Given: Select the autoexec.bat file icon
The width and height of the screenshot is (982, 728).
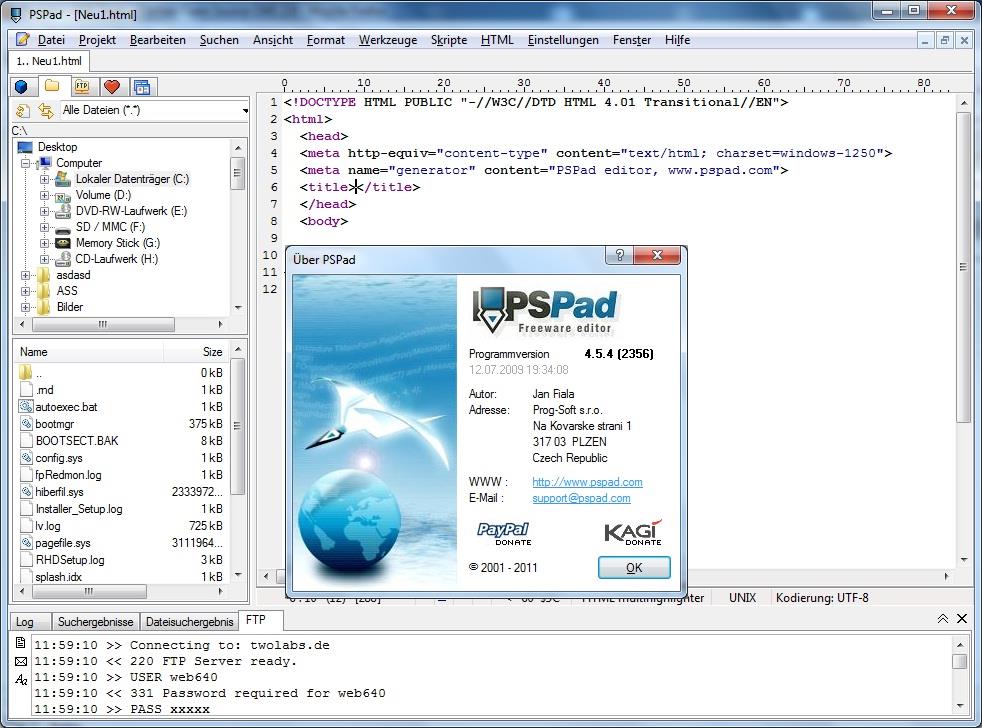Looking at the screenshot, I should [x=26, y=407].
